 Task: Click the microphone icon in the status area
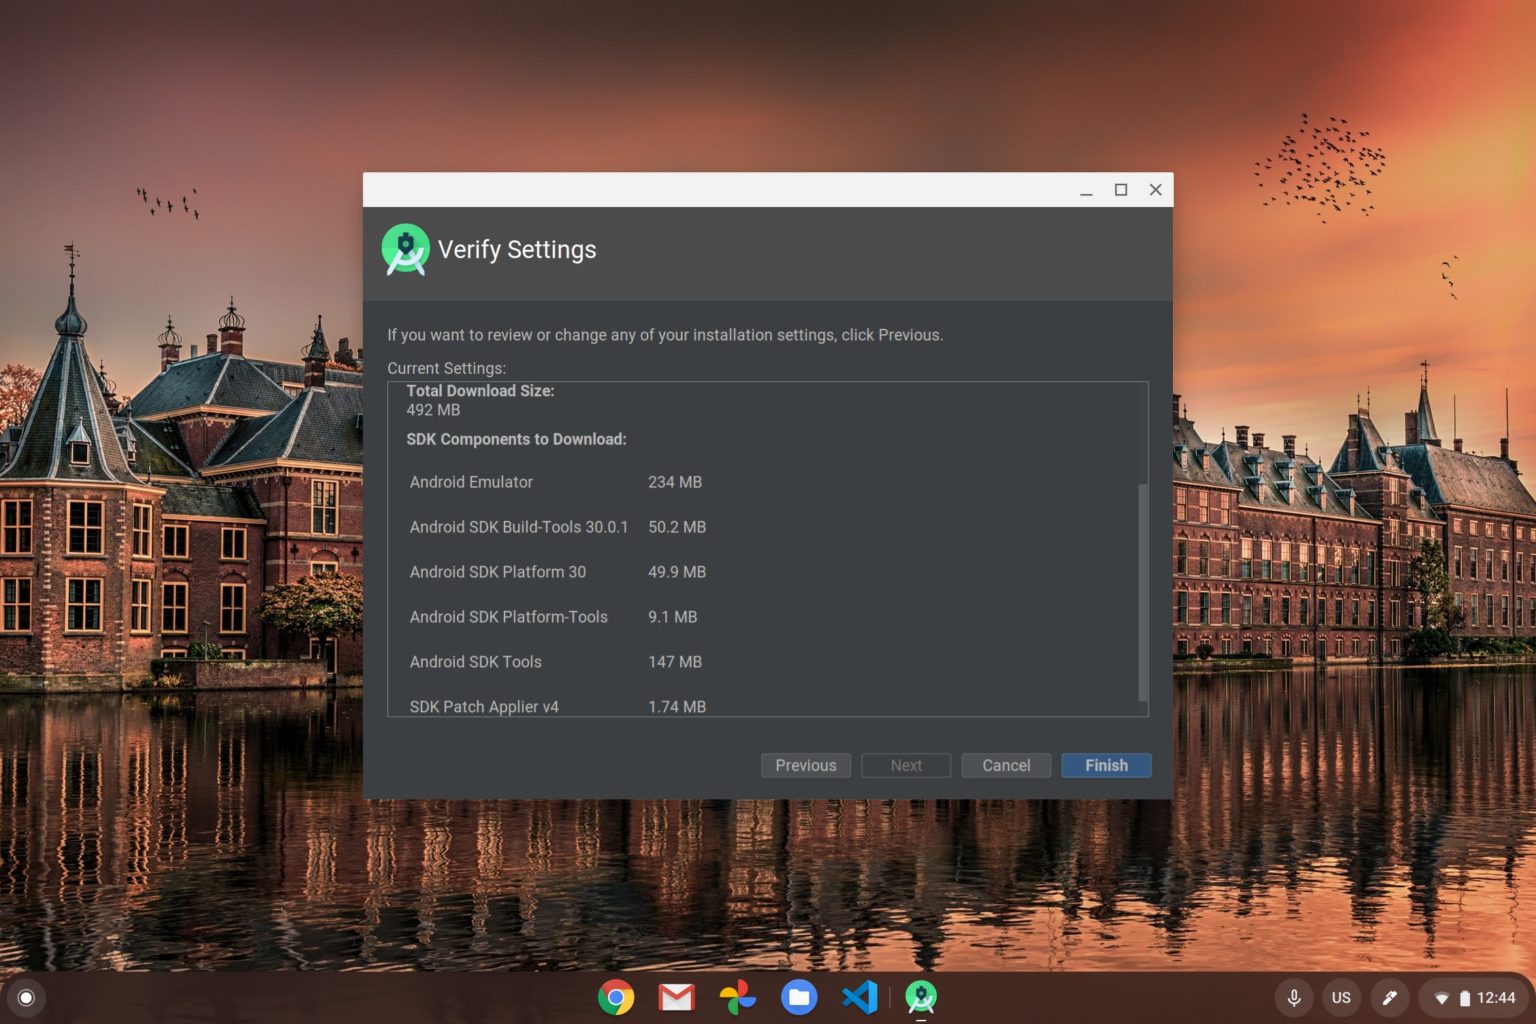point(1294,997)
